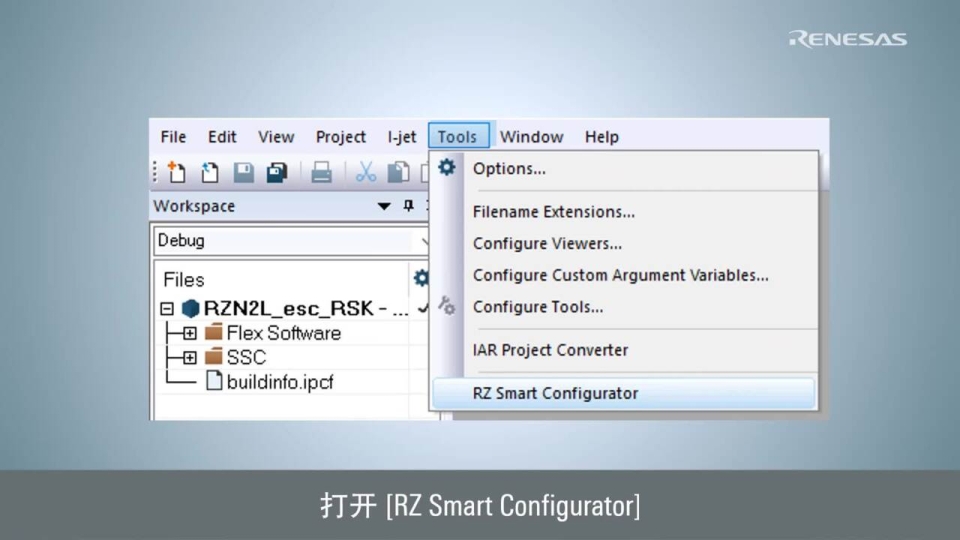Open RZ Smart Configurator from Tools menu
960x540 pixels.
point(555,393)
